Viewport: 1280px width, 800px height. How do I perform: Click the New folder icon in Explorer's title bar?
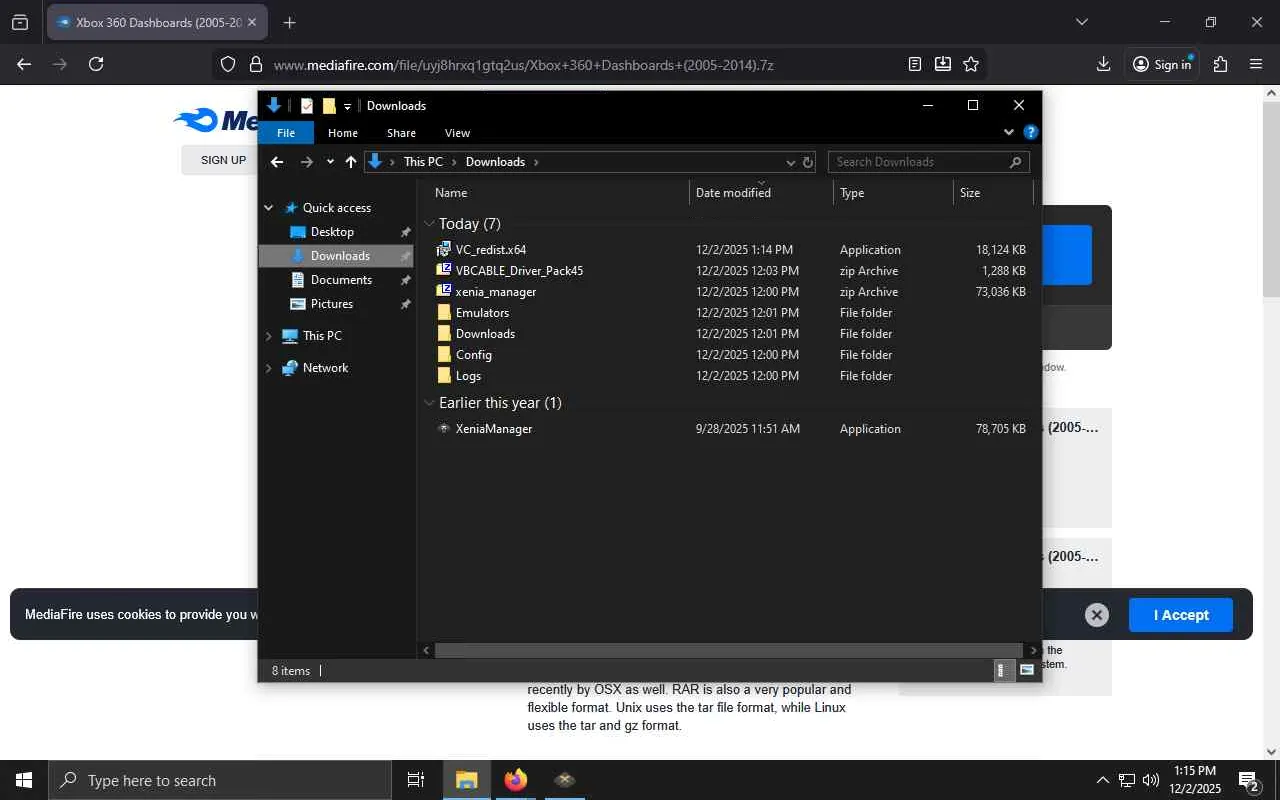tap(329, 106)
